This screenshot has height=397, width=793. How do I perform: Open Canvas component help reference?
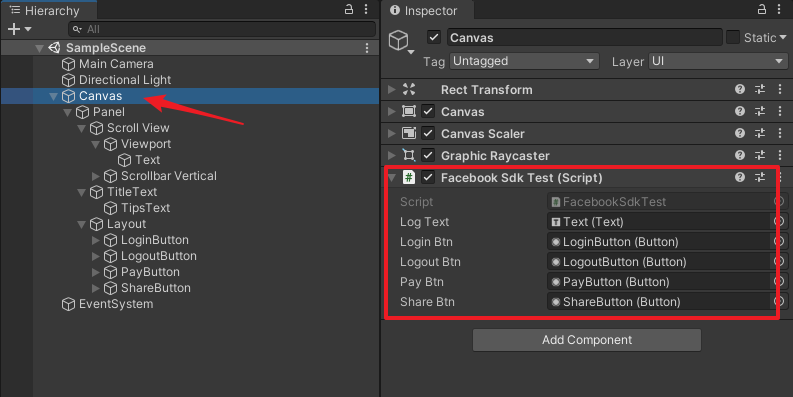coord(740,111)
